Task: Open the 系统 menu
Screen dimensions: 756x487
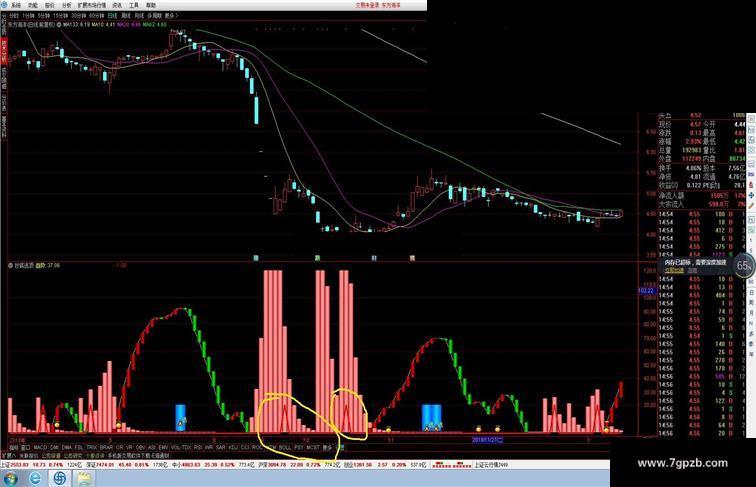Action: pos(16,5)
